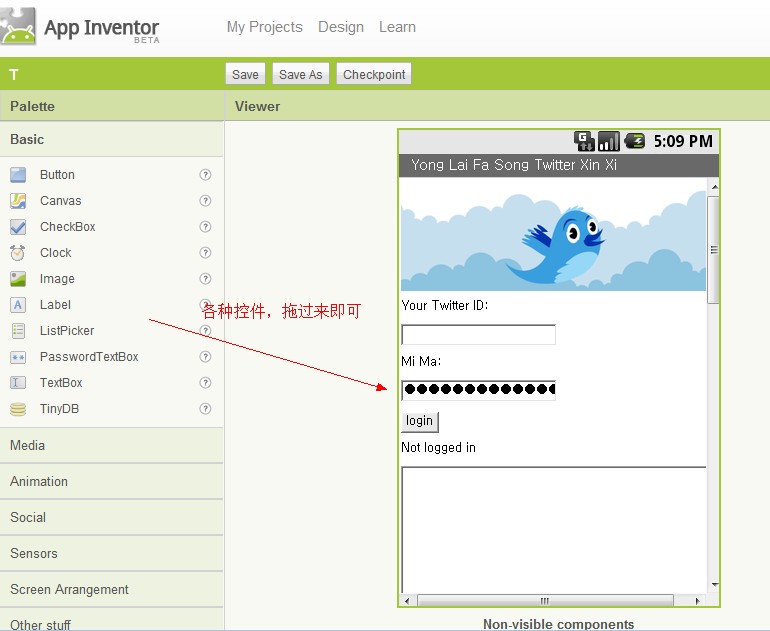Select the Clock component icon

[x=18, y=253]
